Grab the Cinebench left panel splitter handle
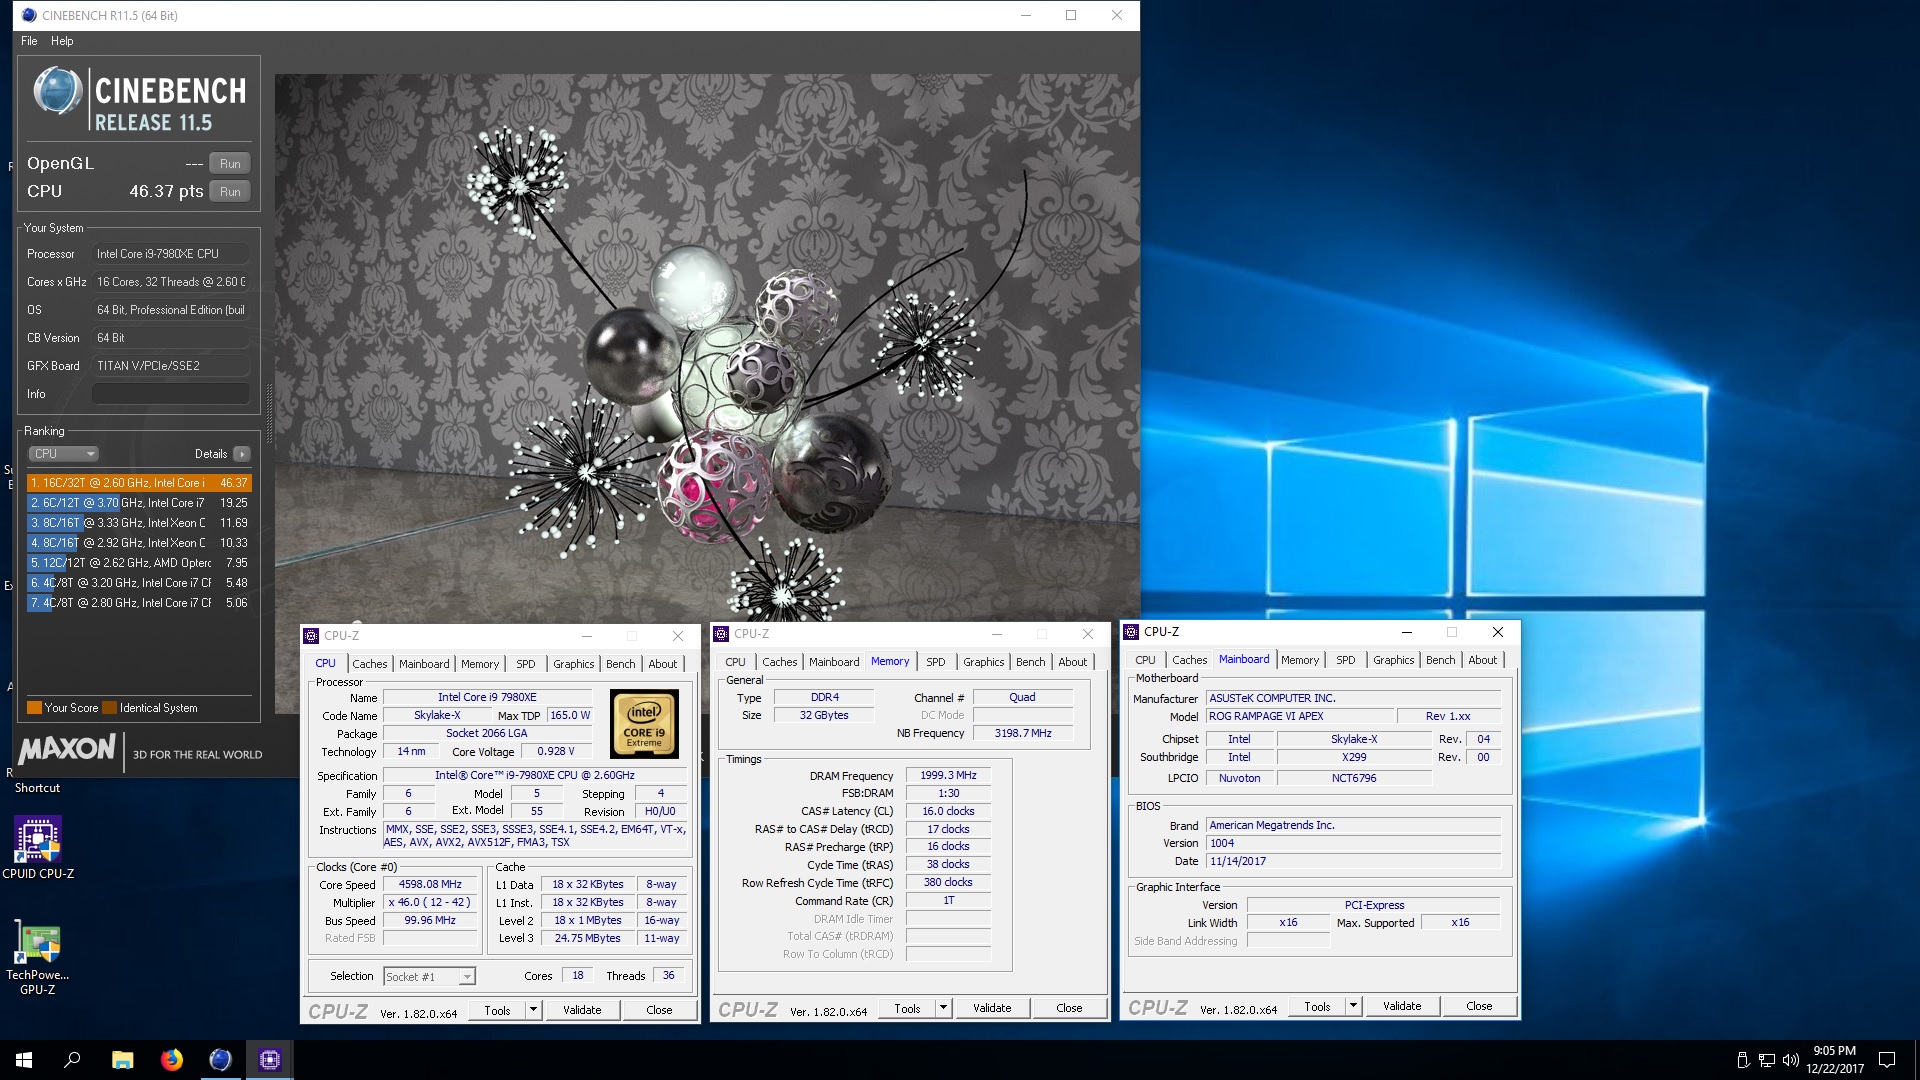 (268, 412)
